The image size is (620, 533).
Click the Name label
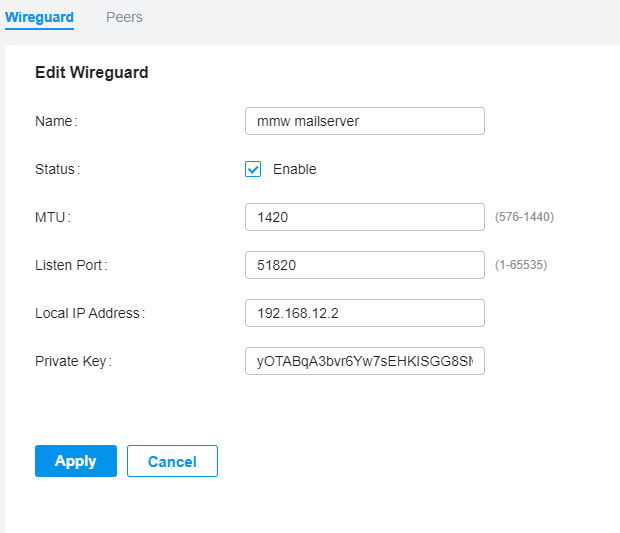[56, 121]
